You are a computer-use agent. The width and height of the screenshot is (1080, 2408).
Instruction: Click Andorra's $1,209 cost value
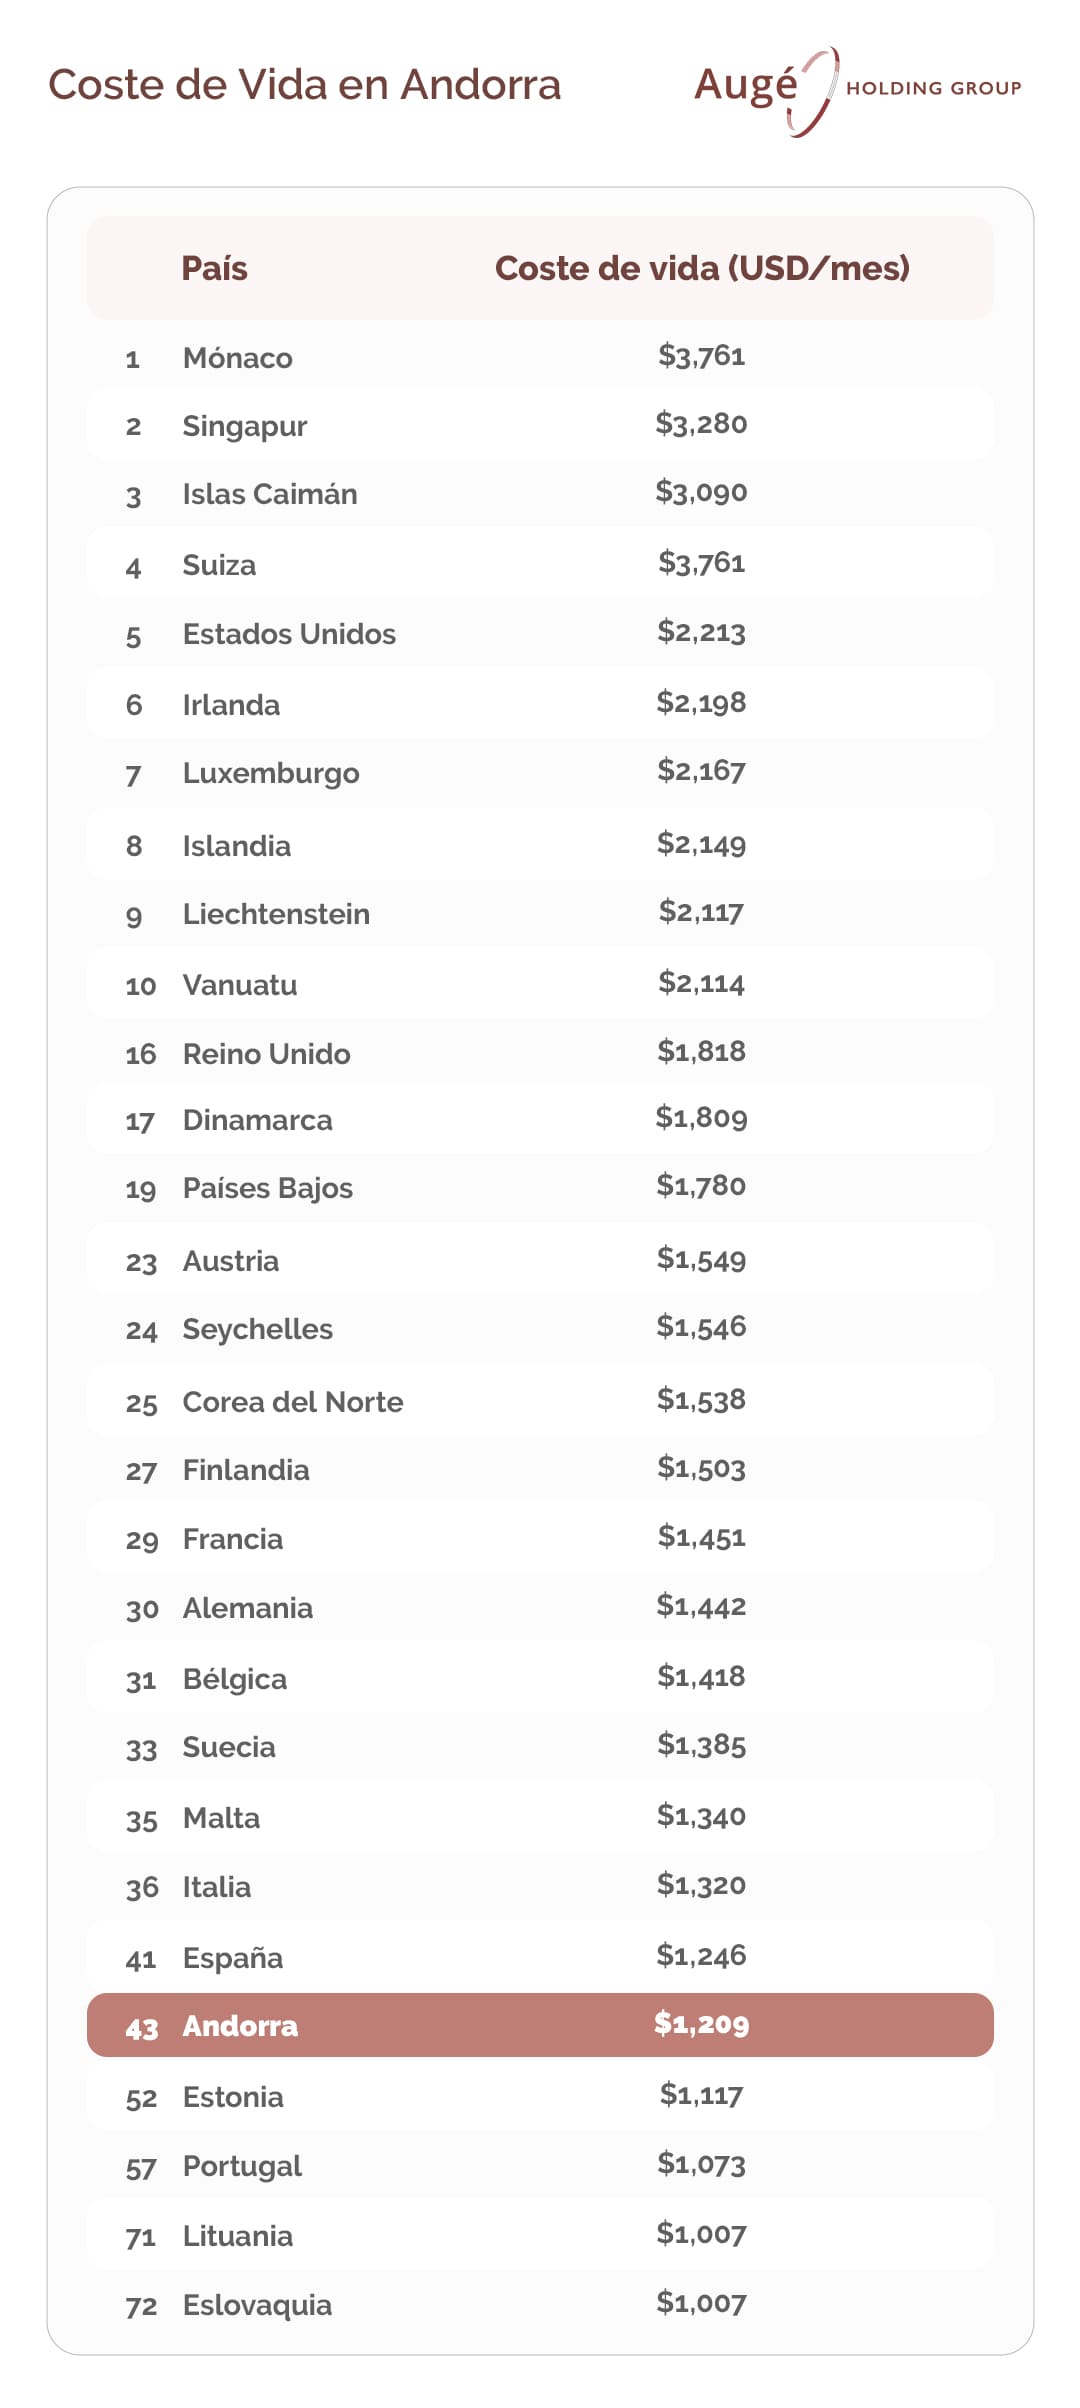(701, 2024)
